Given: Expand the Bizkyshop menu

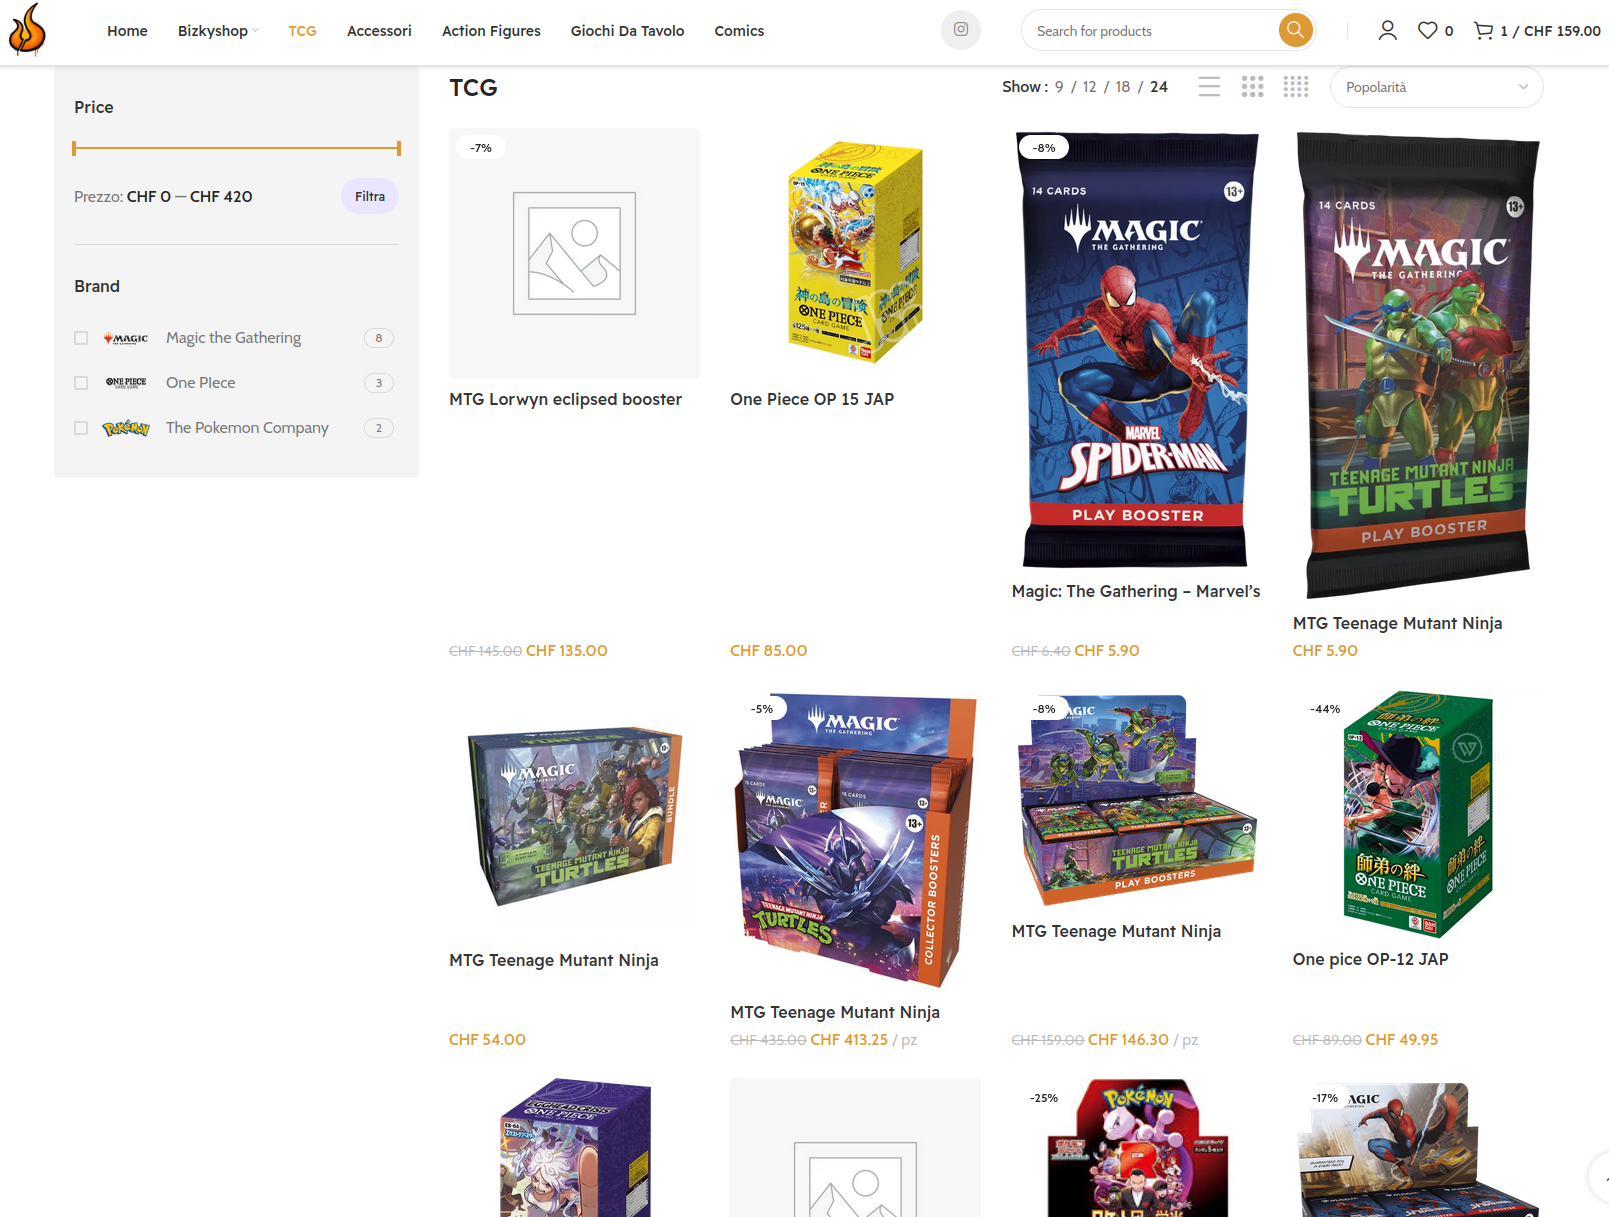Looking at the screenshot, I should coord(217,31).
